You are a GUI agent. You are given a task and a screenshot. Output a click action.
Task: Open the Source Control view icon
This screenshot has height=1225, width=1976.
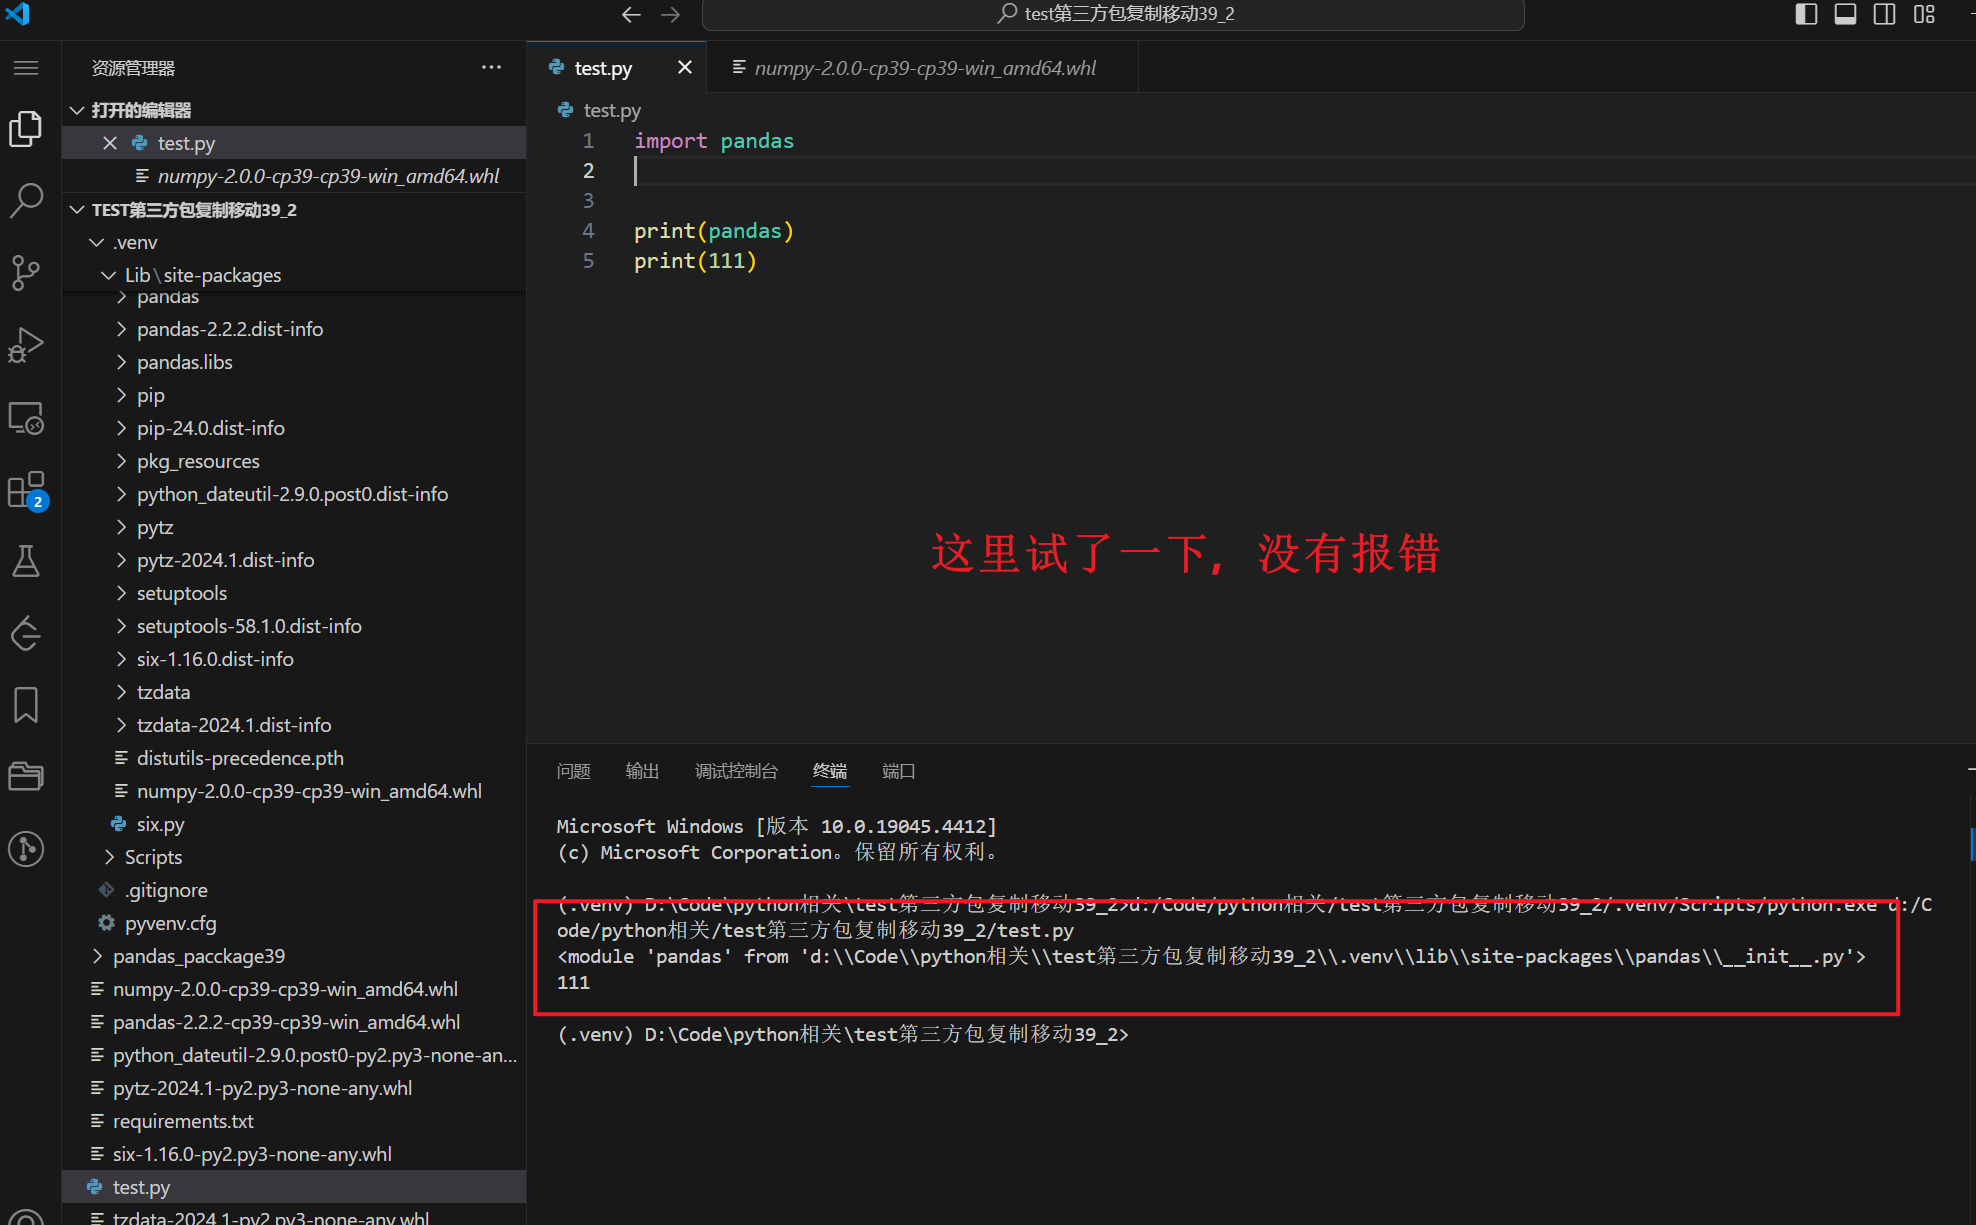coord(26,272)
